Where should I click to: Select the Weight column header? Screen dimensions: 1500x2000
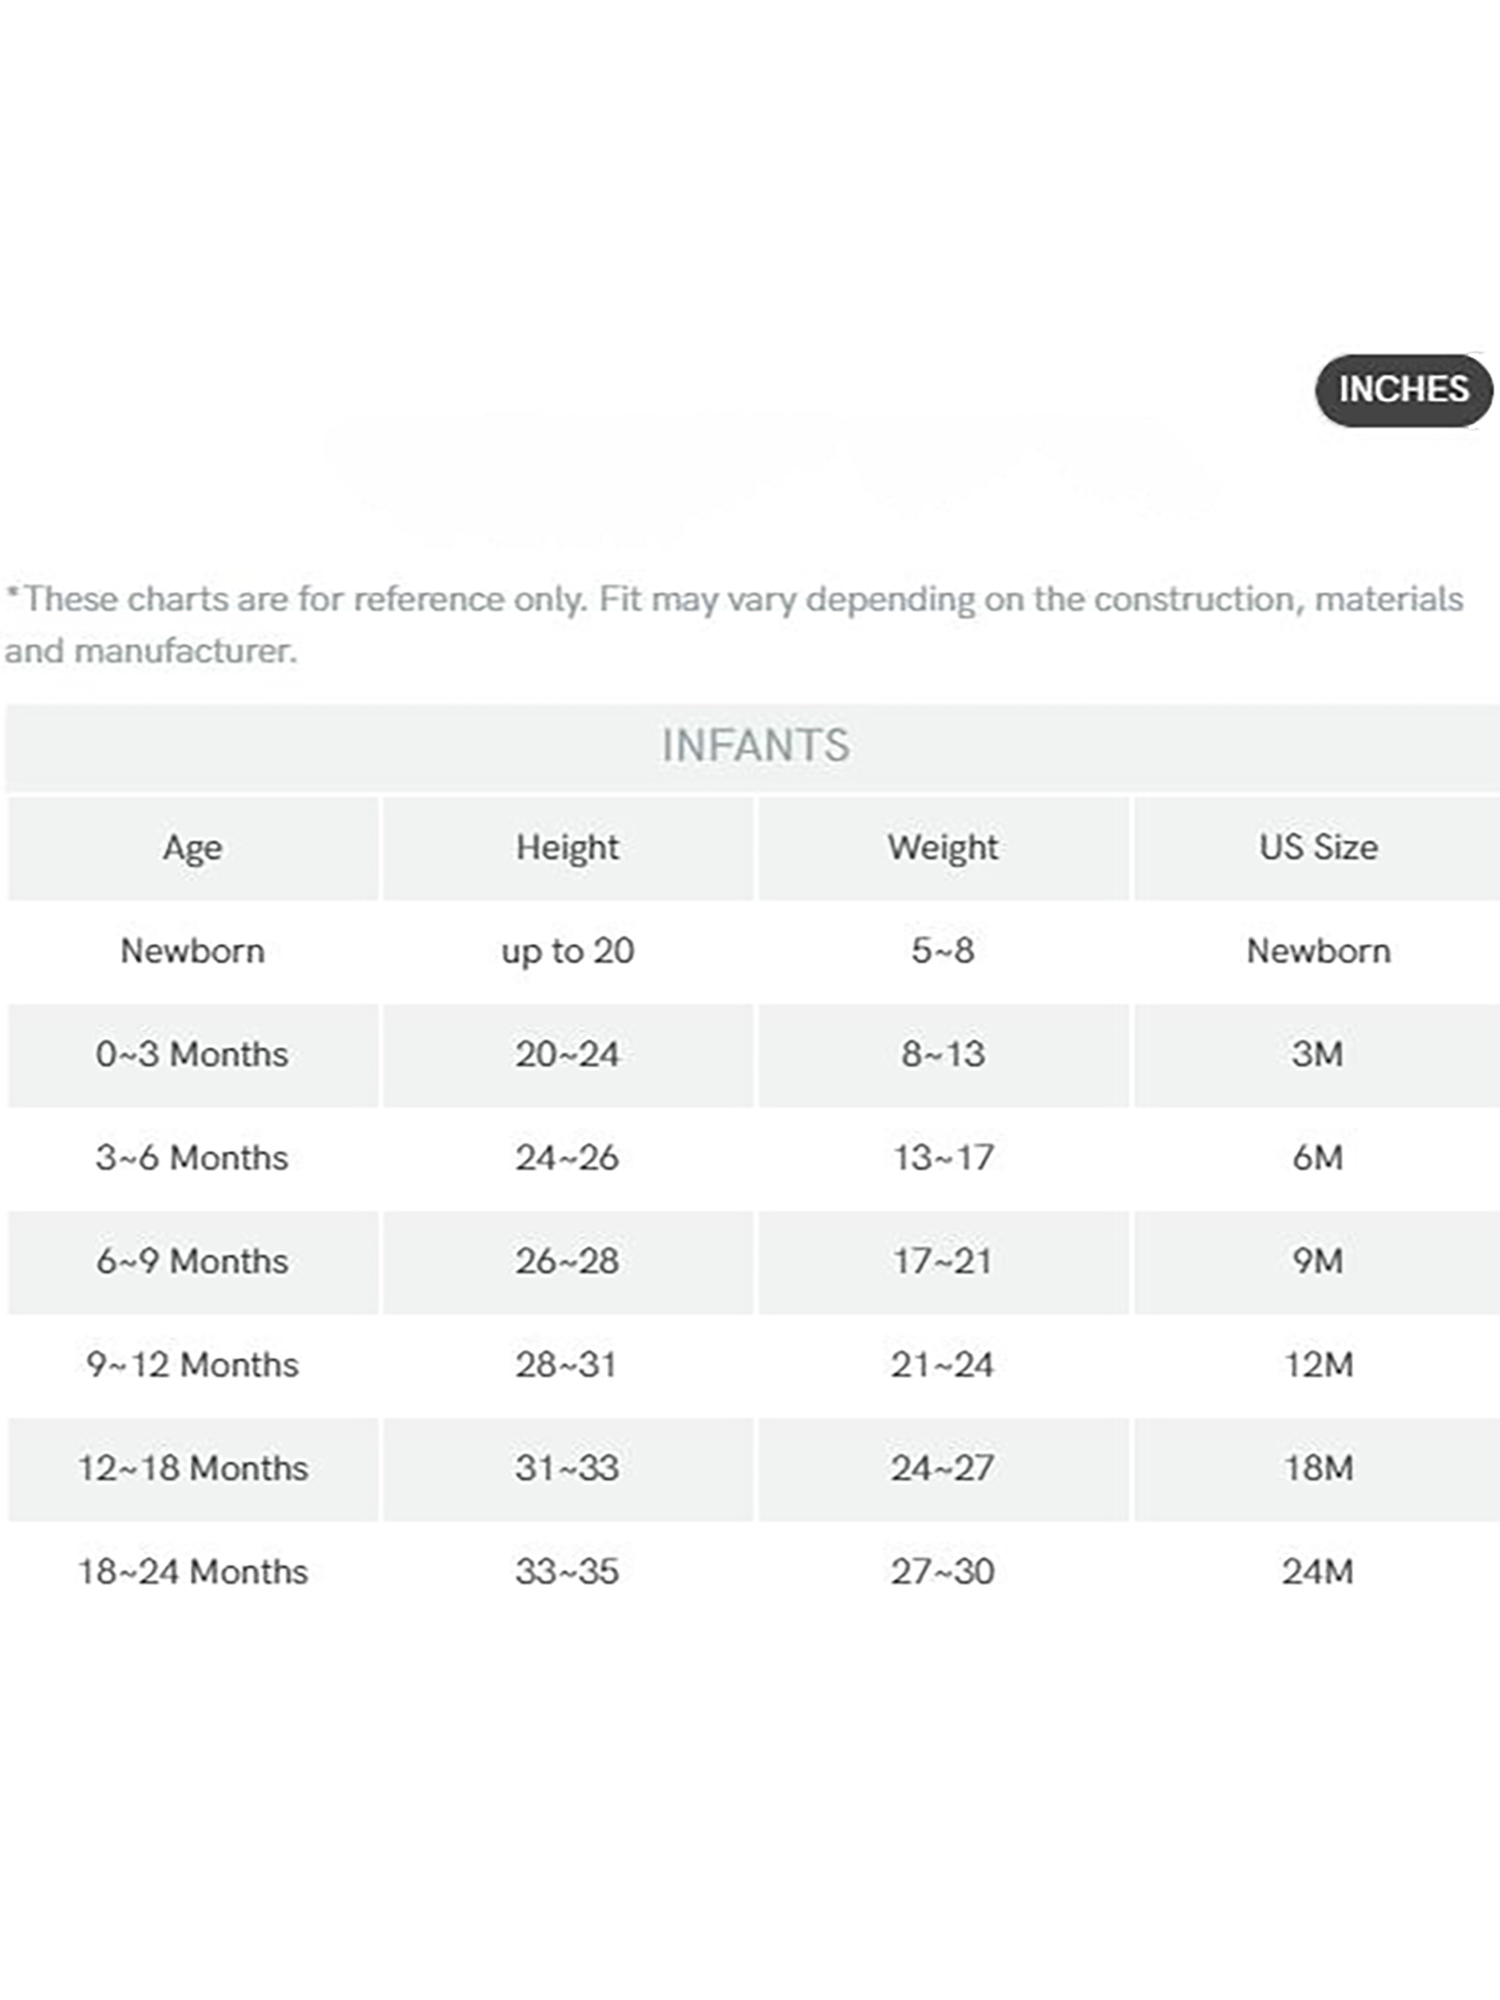942,848
